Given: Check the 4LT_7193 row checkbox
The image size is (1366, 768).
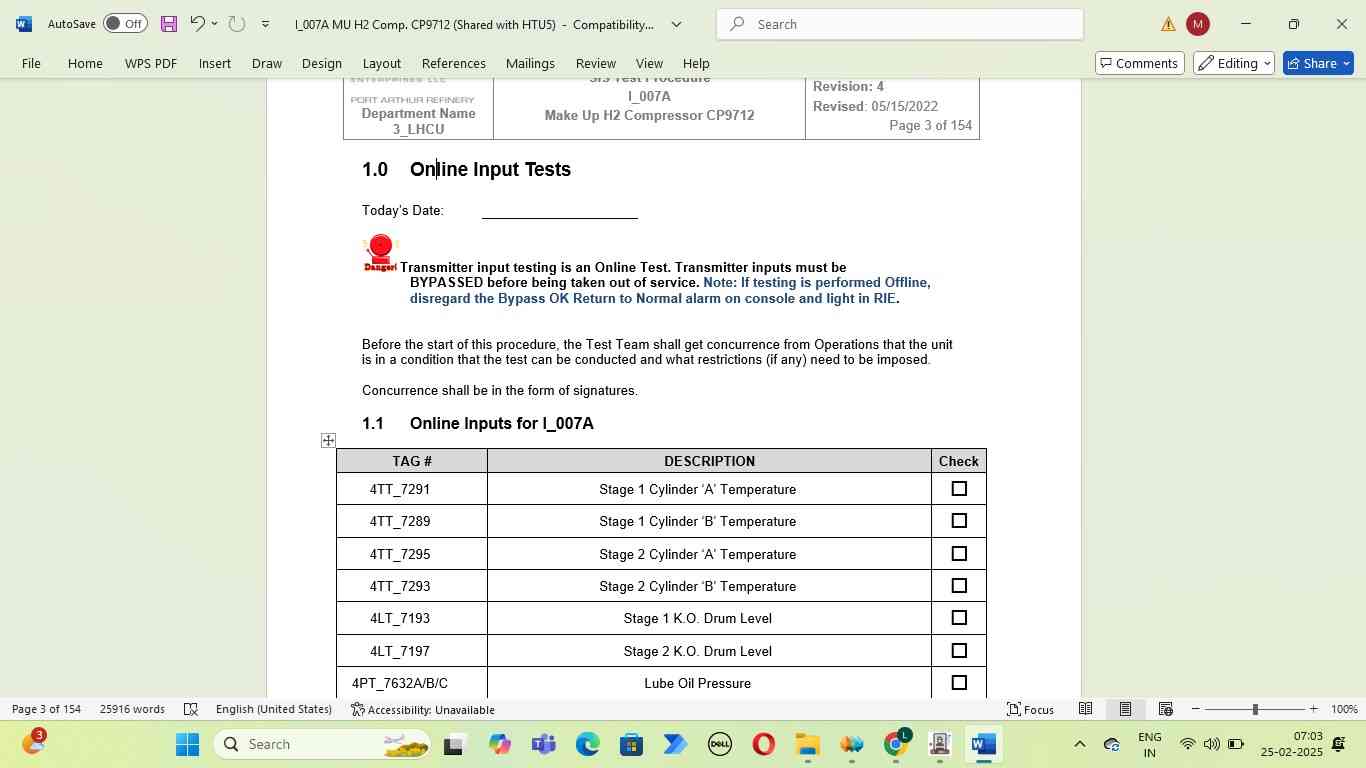Looking at the screenshot, I should pyautogui.click(x=959, y=618).
